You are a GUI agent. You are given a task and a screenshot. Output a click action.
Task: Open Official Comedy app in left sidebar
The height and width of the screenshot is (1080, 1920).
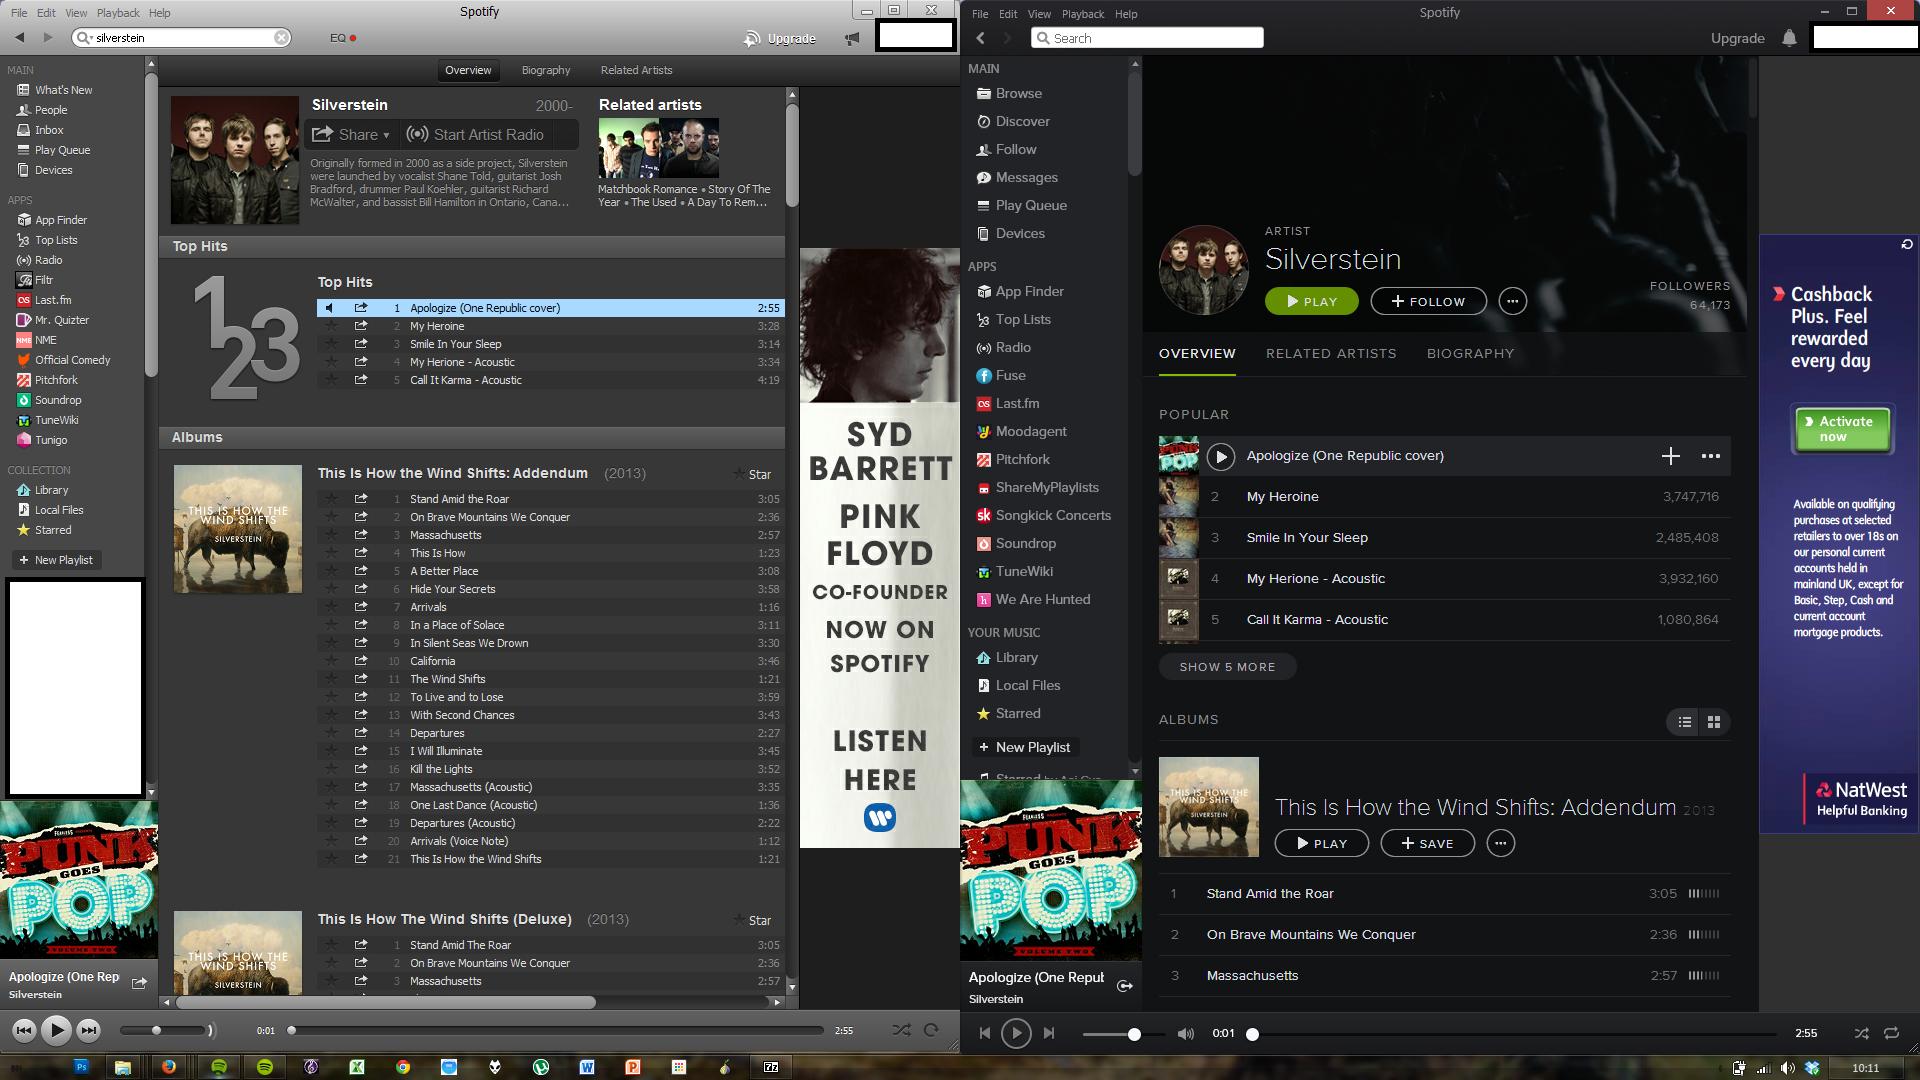coord(63,360)
